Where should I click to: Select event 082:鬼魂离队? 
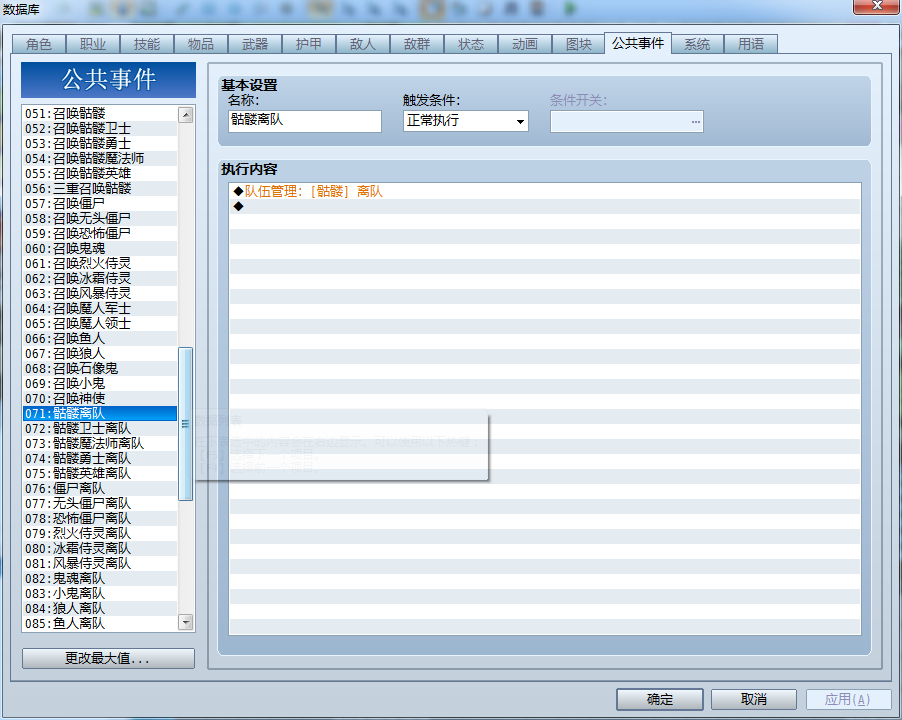point(100,578)
